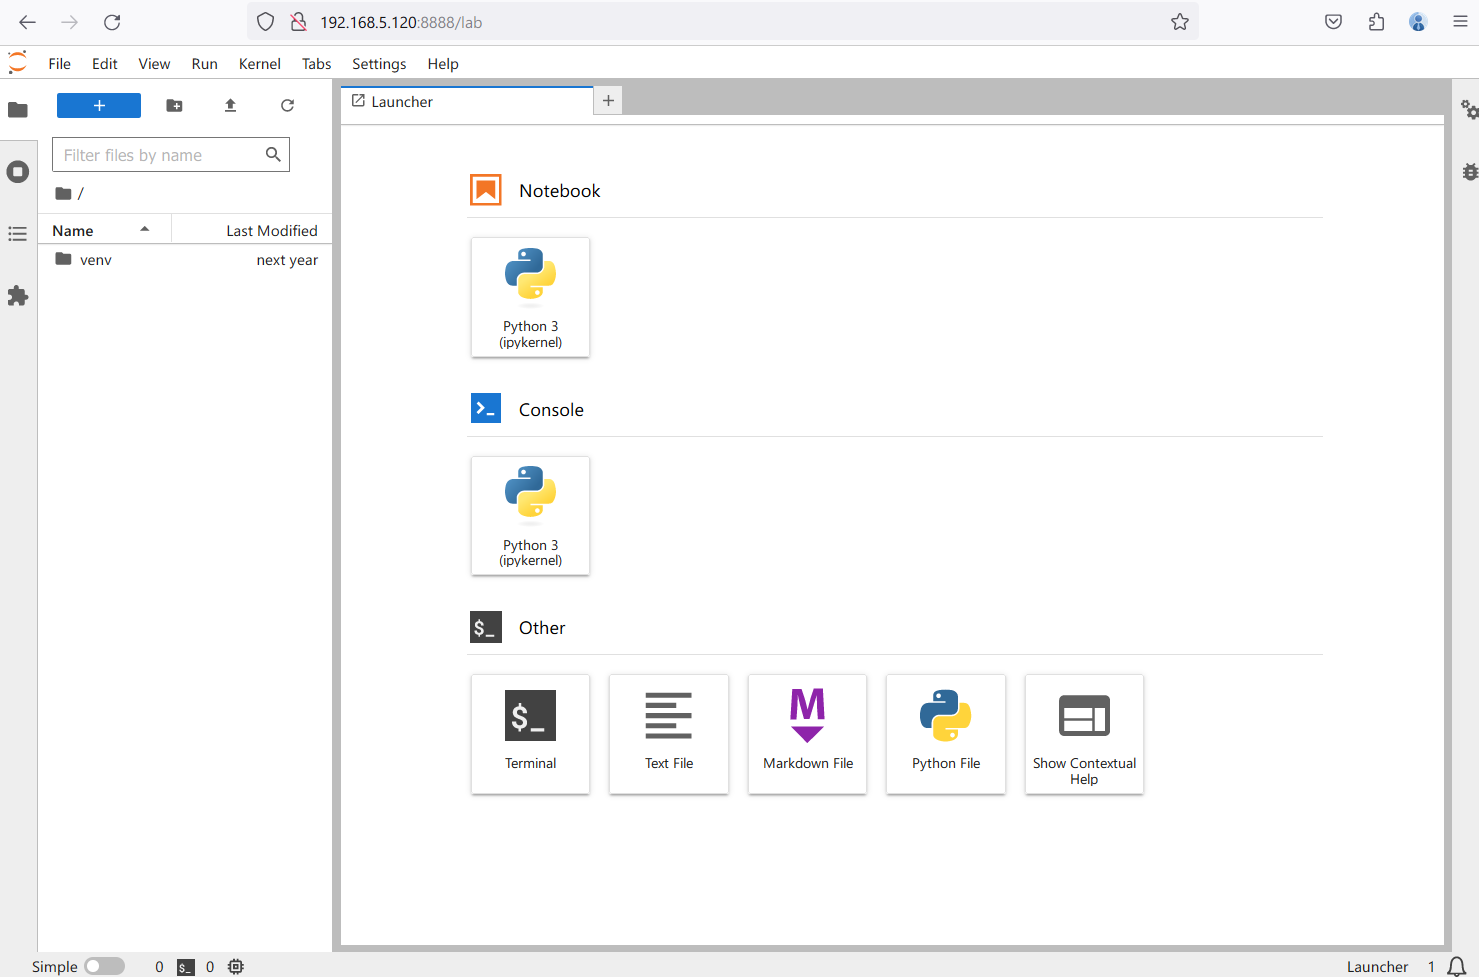Open the Extension Manager puzzle icon
The image size is (1479, 977).
pyautogui.click(x=18, y=296)
